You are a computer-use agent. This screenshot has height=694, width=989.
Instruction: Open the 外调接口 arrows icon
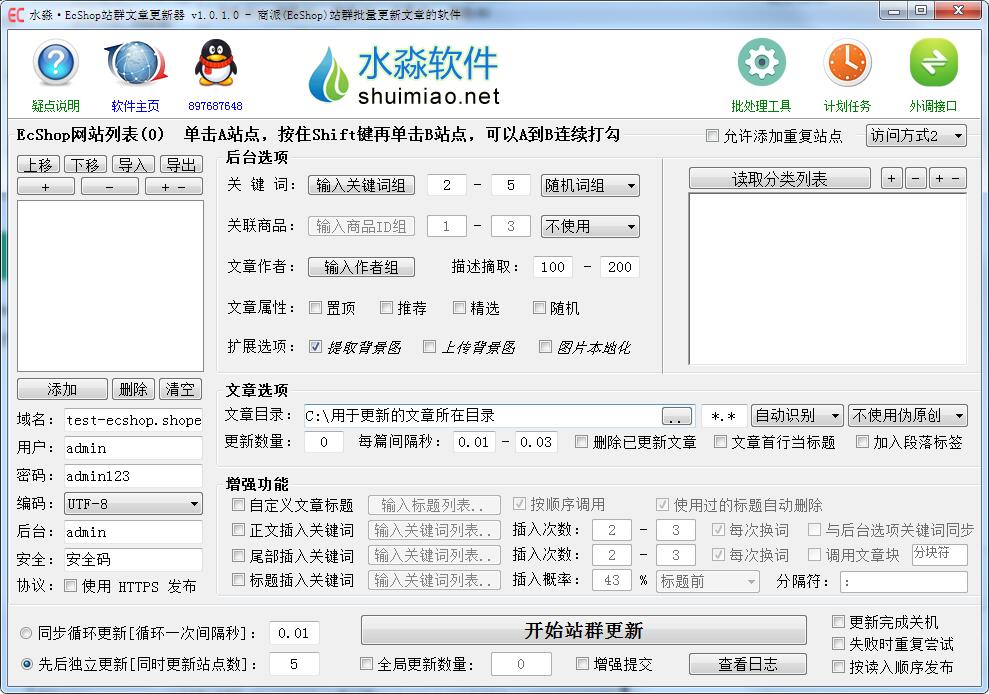(x=932, y=62)
